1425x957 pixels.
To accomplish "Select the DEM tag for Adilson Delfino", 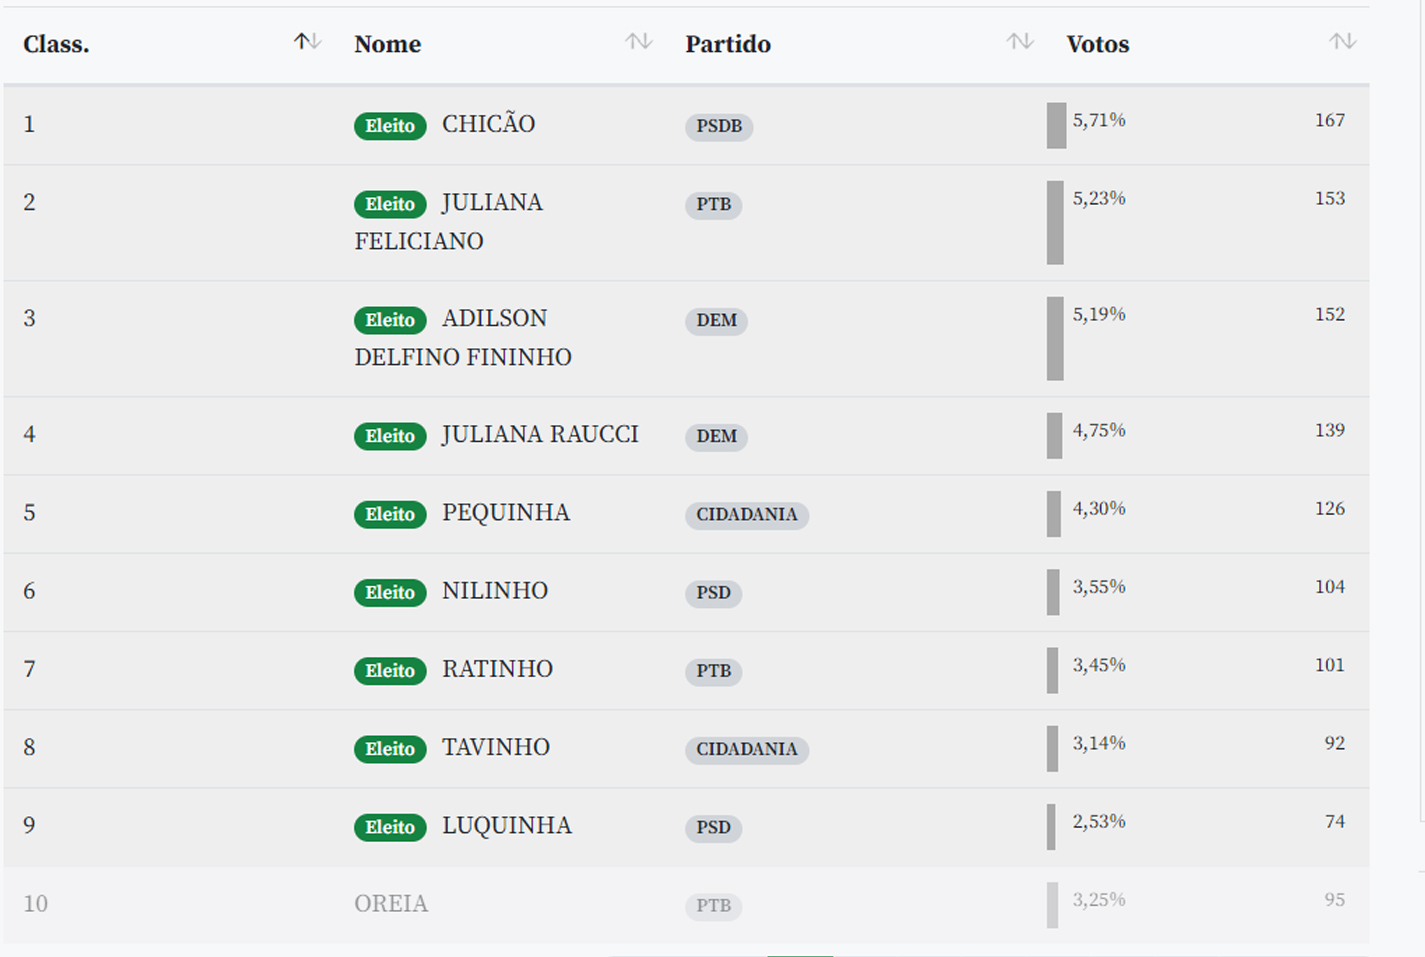I will (716, 321).
